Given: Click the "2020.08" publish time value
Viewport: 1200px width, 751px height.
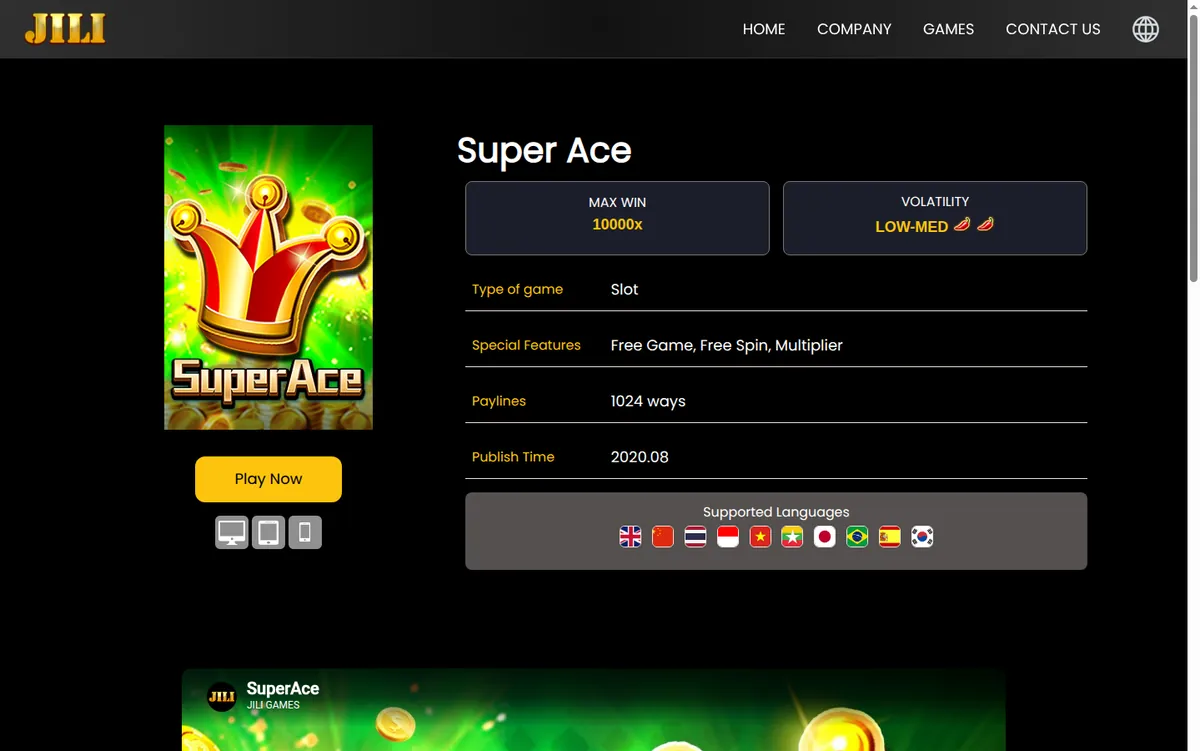Looking at the screenshot, I should 640,457.
